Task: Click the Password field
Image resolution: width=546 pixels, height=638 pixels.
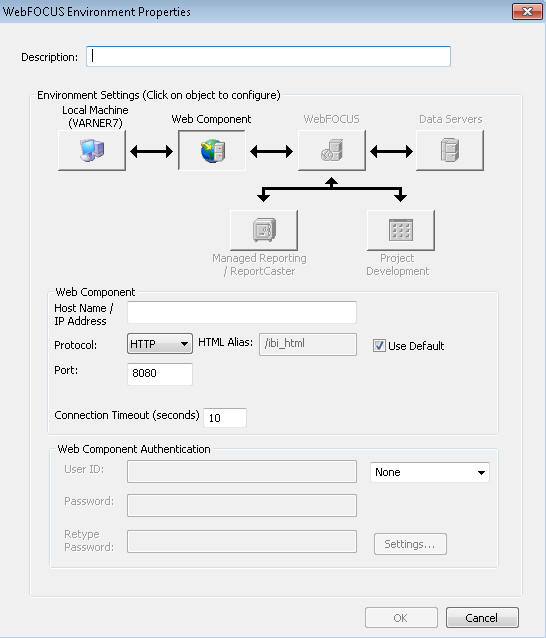Action: (x=242, y=505)
